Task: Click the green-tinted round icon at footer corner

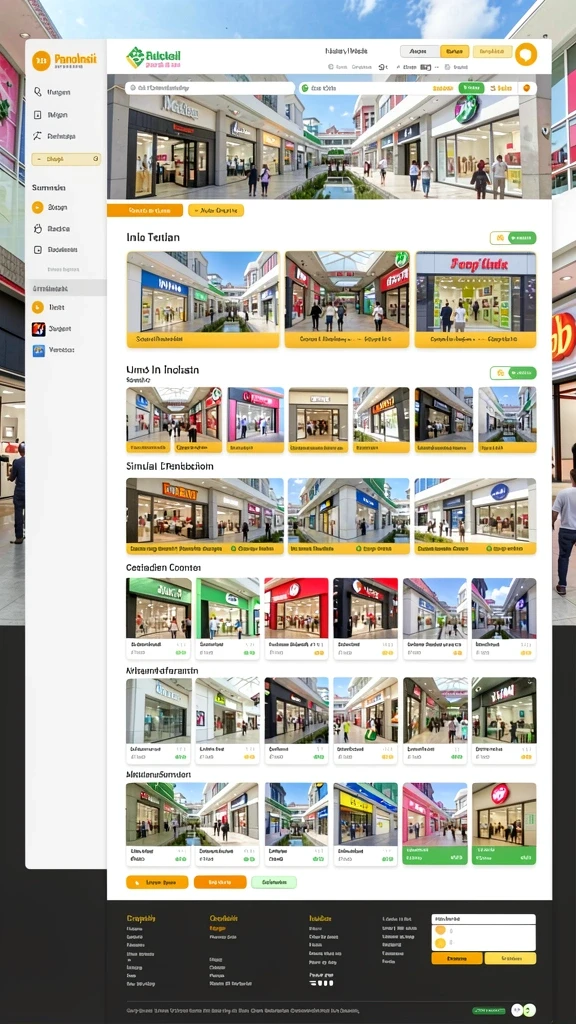Action: [x=530, y=1010]
